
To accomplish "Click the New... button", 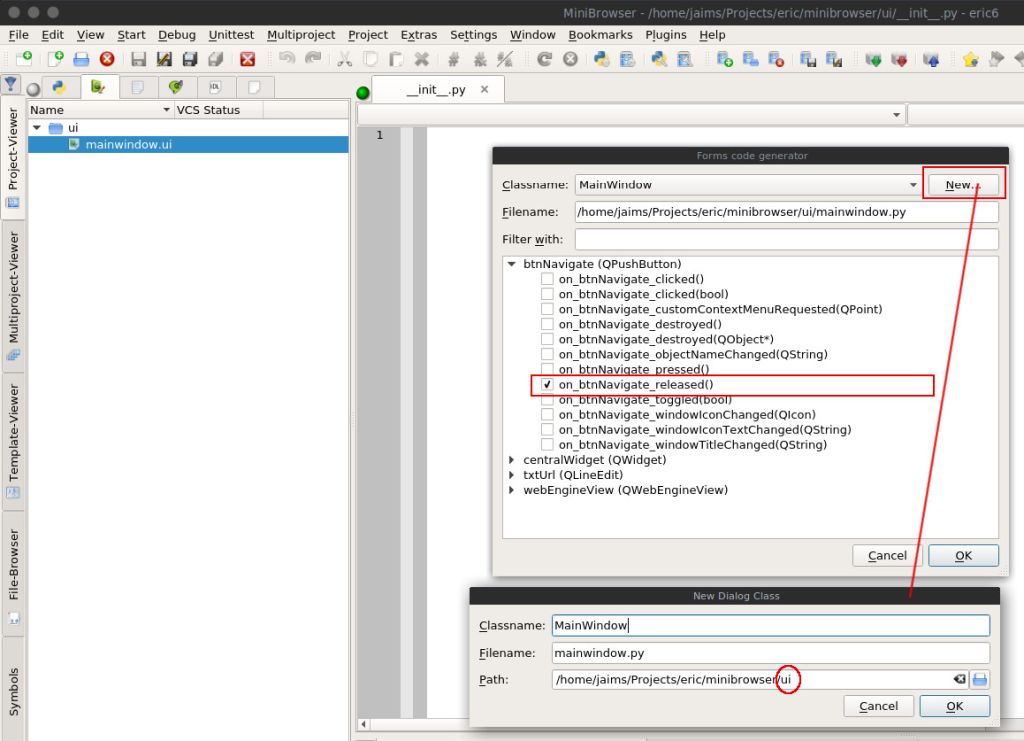I will 963,185.
